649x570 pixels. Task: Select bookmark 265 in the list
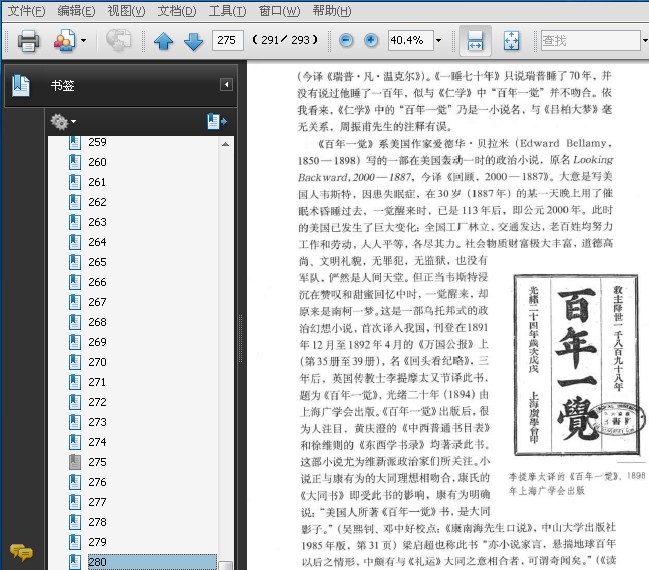point(97,262)
